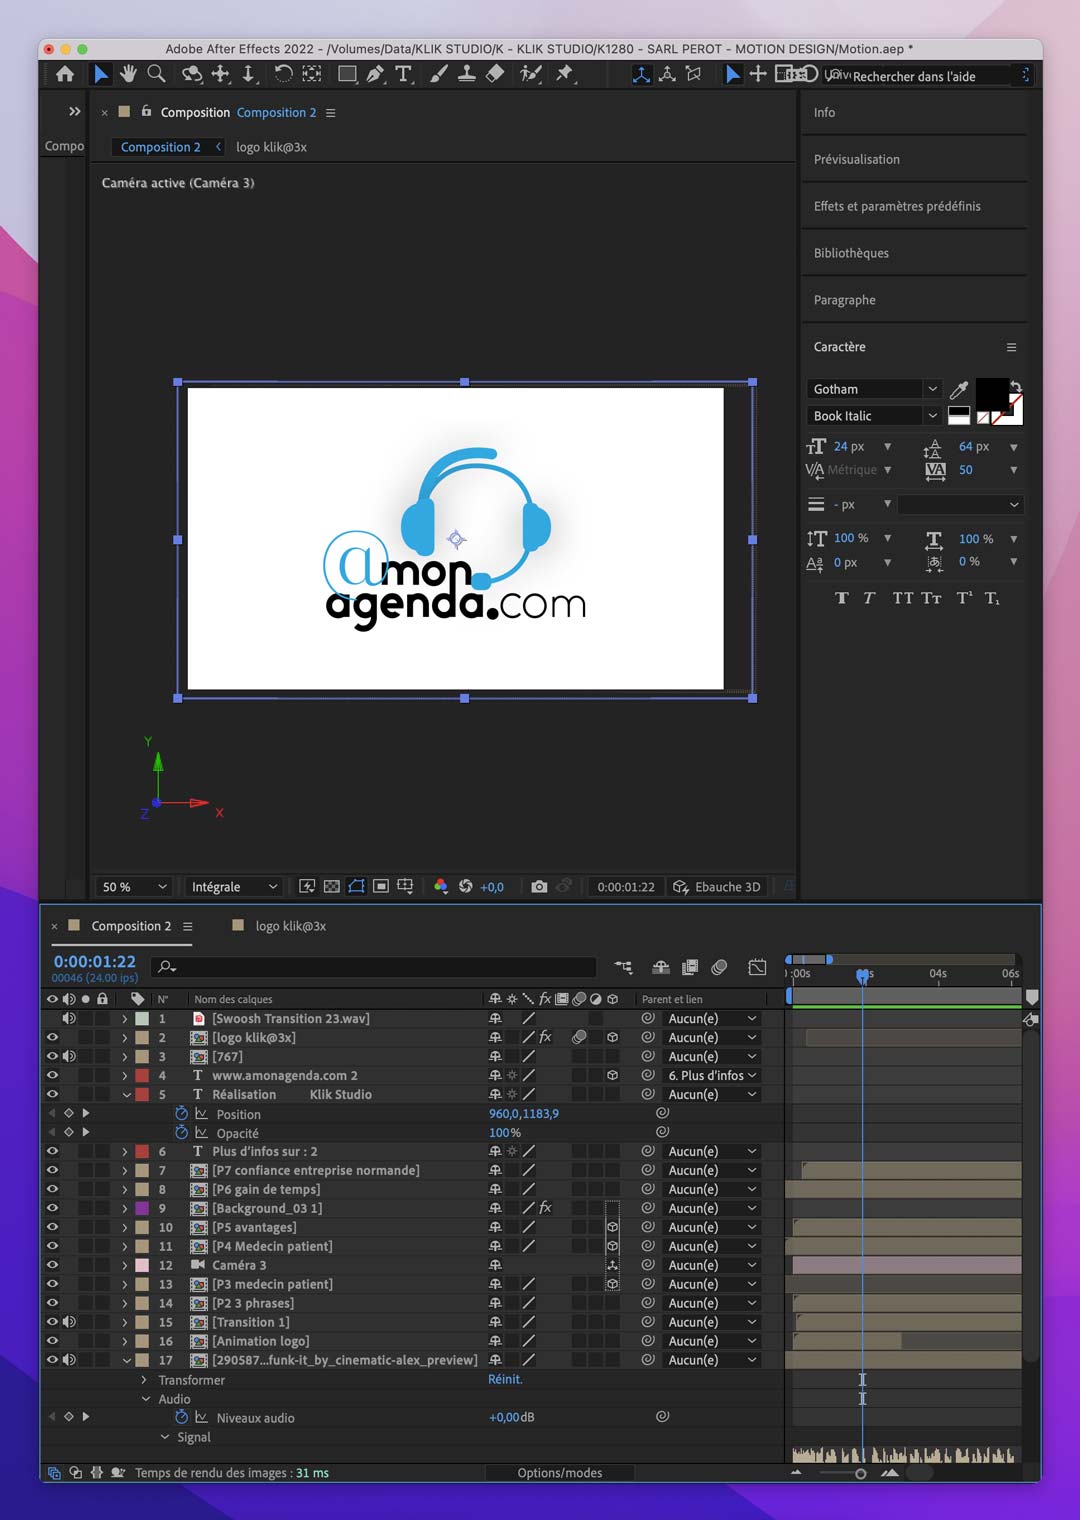Hide the [Background_03 1] layer
The image size is (1080, 1520).
pyautogui.click(x=52, y=1208)
